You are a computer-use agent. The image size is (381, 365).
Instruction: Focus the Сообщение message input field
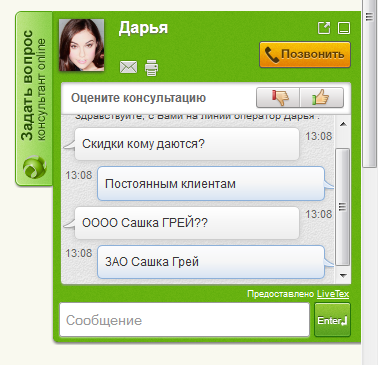[185, 320]
